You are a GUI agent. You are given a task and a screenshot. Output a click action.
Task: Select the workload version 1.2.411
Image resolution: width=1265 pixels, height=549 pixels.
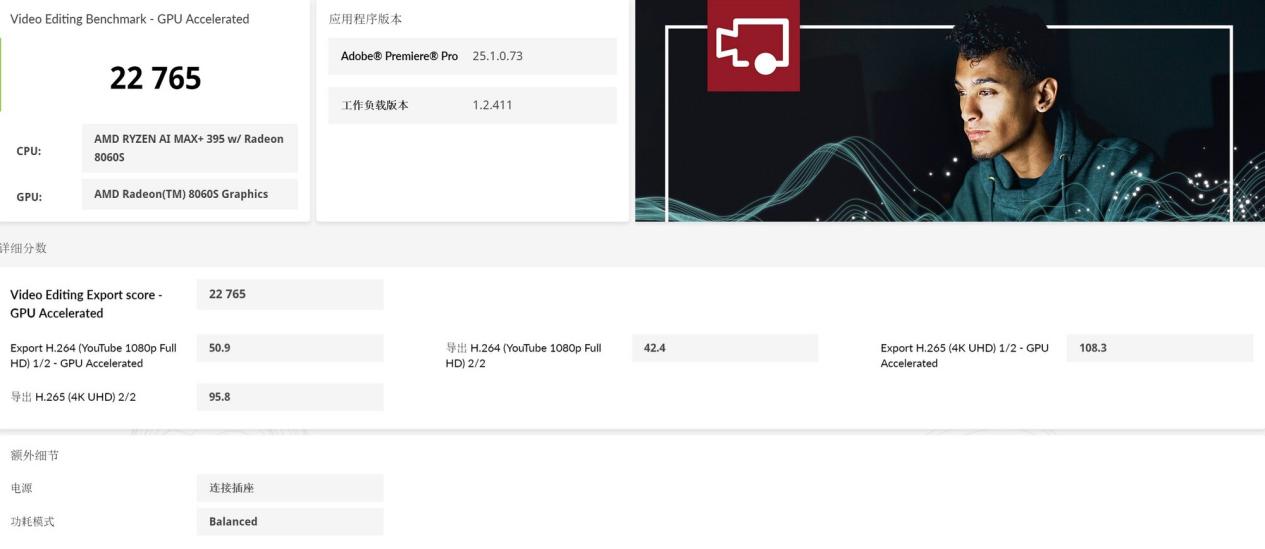[x=492, y=105]
